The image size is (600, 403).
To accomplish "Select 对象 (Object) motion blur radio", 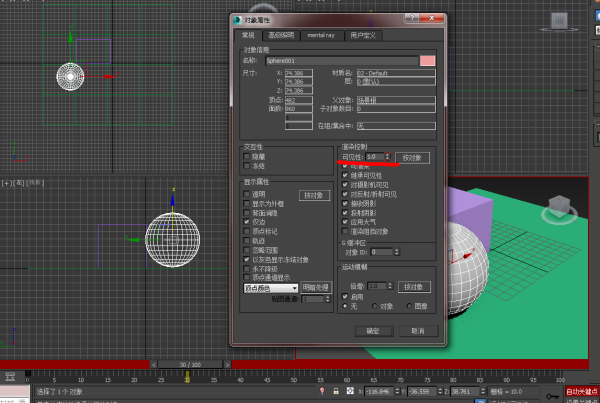I will (x=374, y=306).
